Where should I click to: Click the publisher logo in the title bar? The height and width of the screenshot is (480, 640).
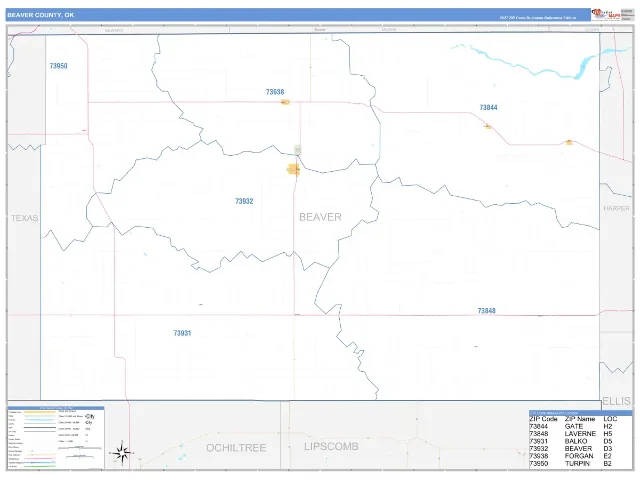[606, 14]
